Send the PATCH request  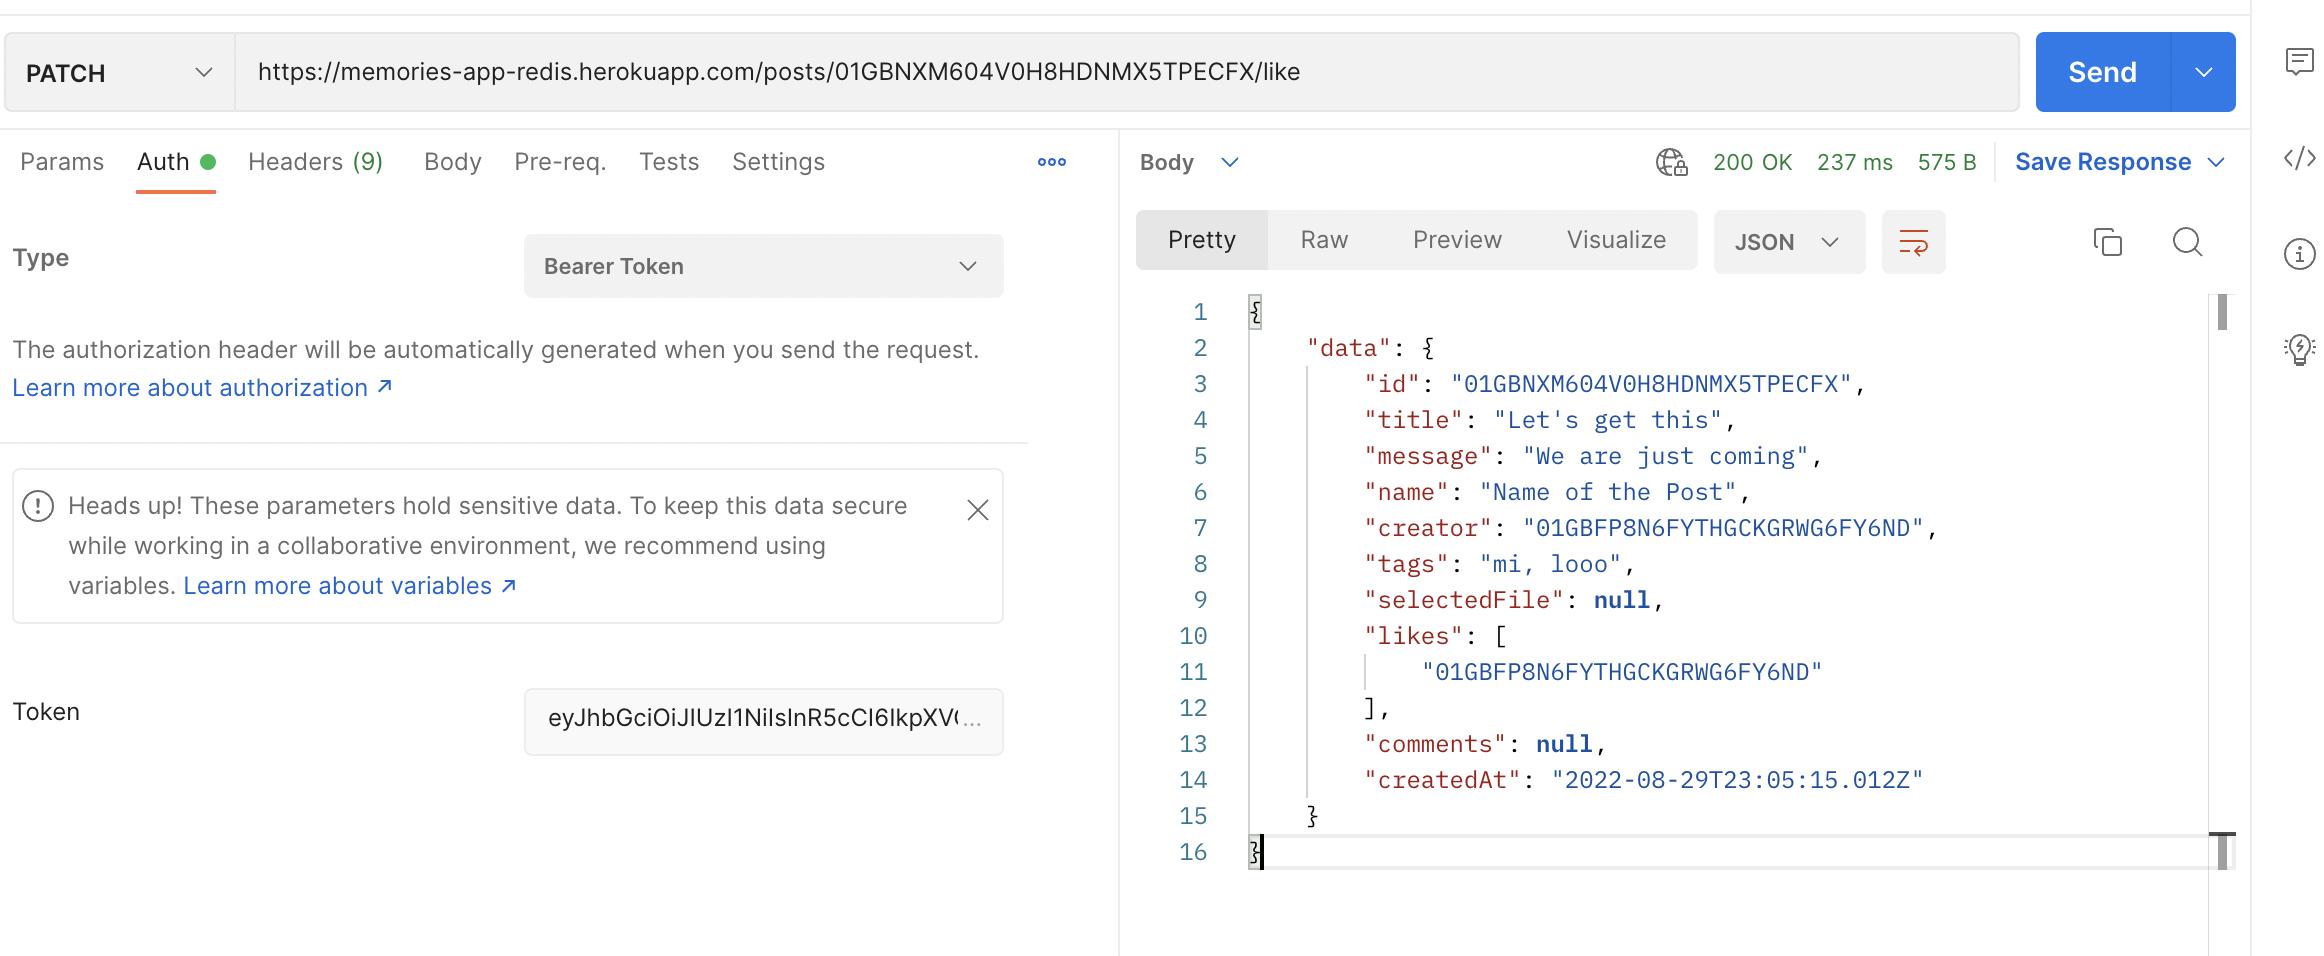click(x=2103, y=72)
